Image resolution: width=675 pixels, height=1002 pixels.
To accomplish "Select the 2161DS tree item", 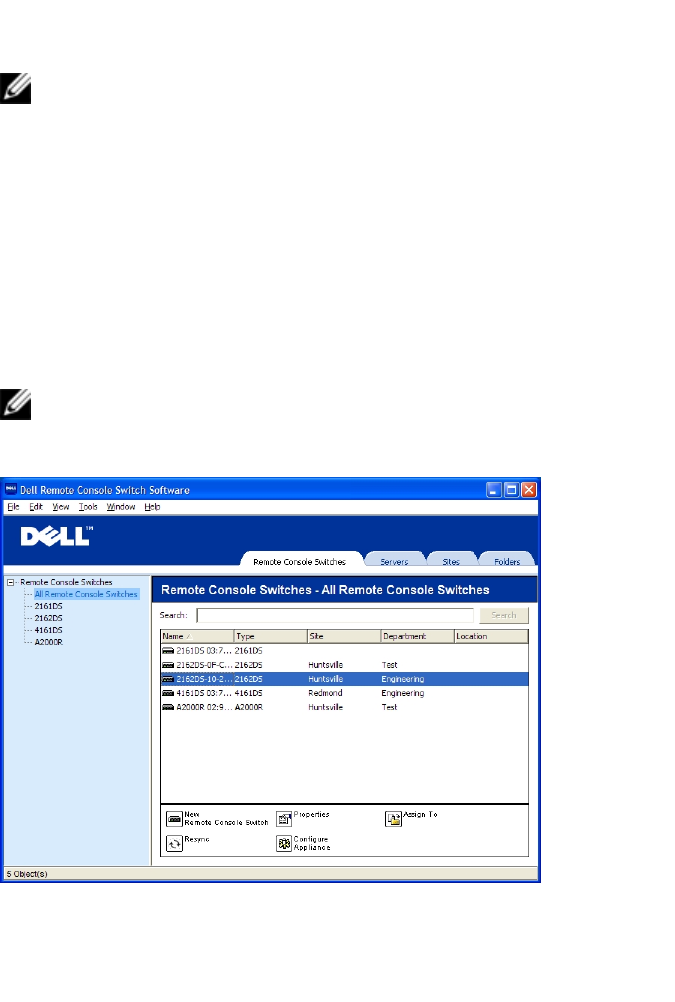I will click(49, 606).
